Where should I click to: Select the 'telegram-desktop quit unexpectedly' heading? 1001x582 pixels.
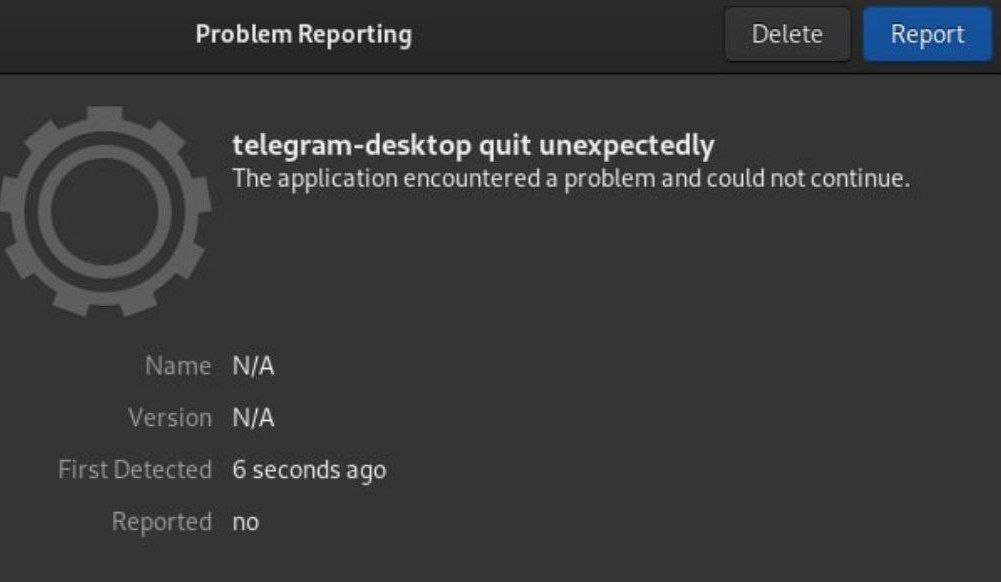(473, 146)
